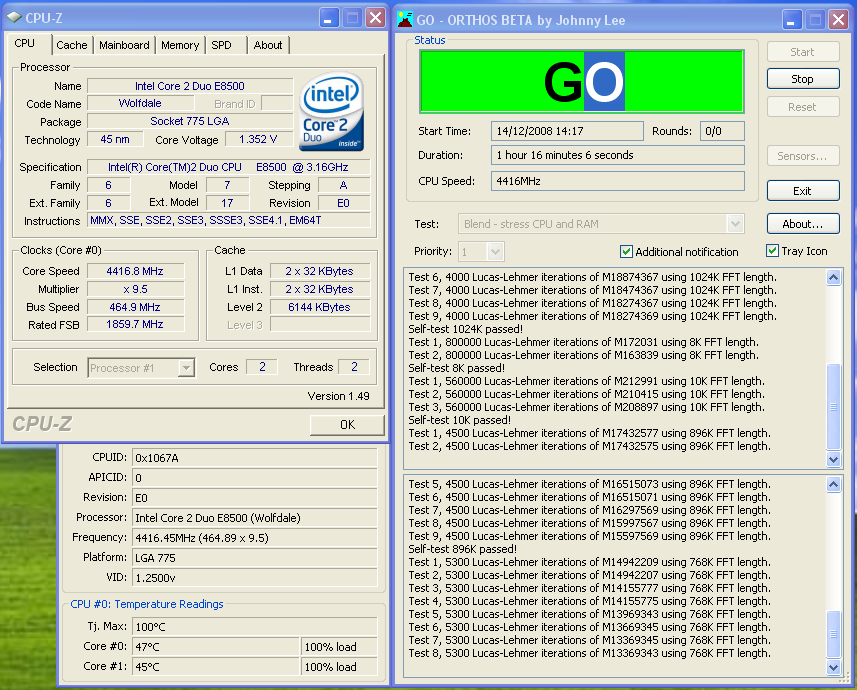Image resolution: width=857 pixels, height=690 pixels.
Task: Click the Instructions MMX, SSE list field
Action: tap(228, 220)
